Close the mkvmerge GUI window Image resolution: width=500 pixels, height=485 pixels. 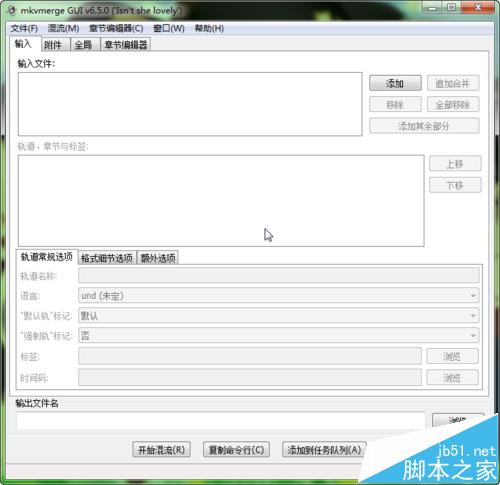(x=478, y=7)
